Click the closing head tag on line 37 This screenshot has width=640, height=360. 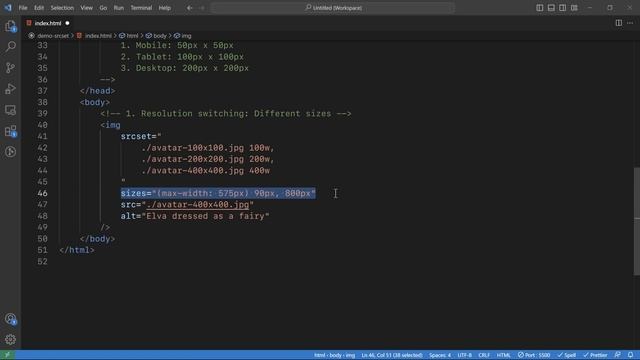(x=97, y=91)
